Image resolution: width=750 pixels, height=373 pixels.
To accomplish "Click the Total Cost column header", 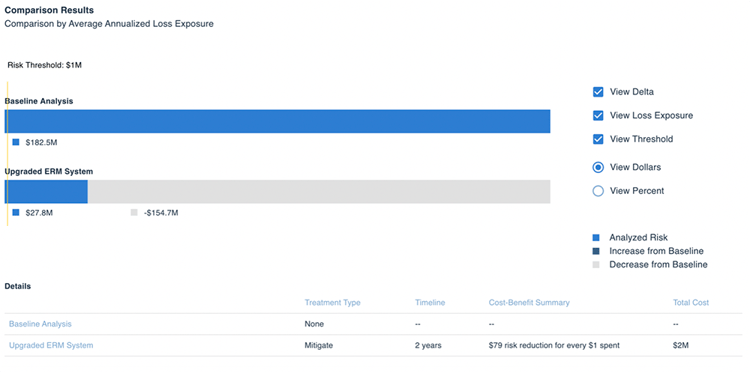I will point(691,303).
